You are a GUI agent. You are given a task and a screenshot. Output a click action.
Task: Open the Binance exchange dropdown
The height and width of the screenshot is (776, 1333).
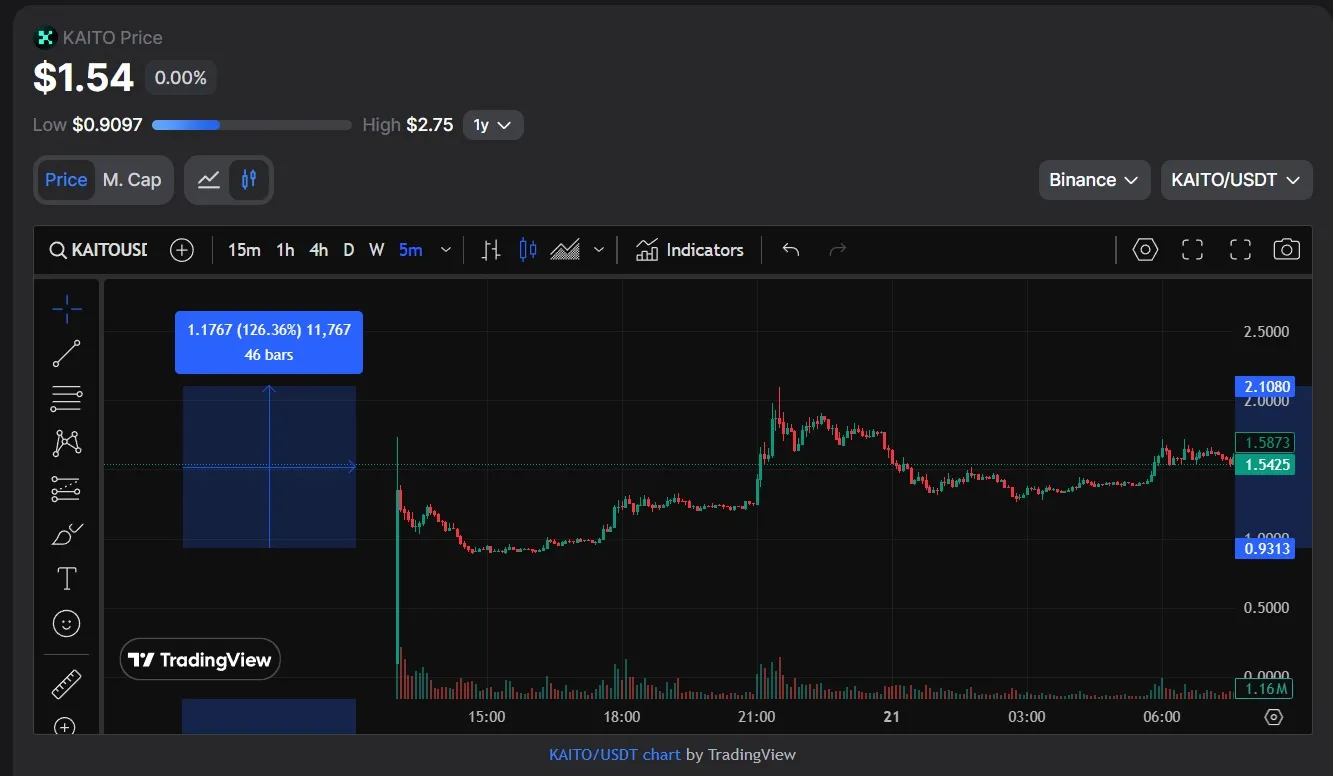click(1093, 180)
